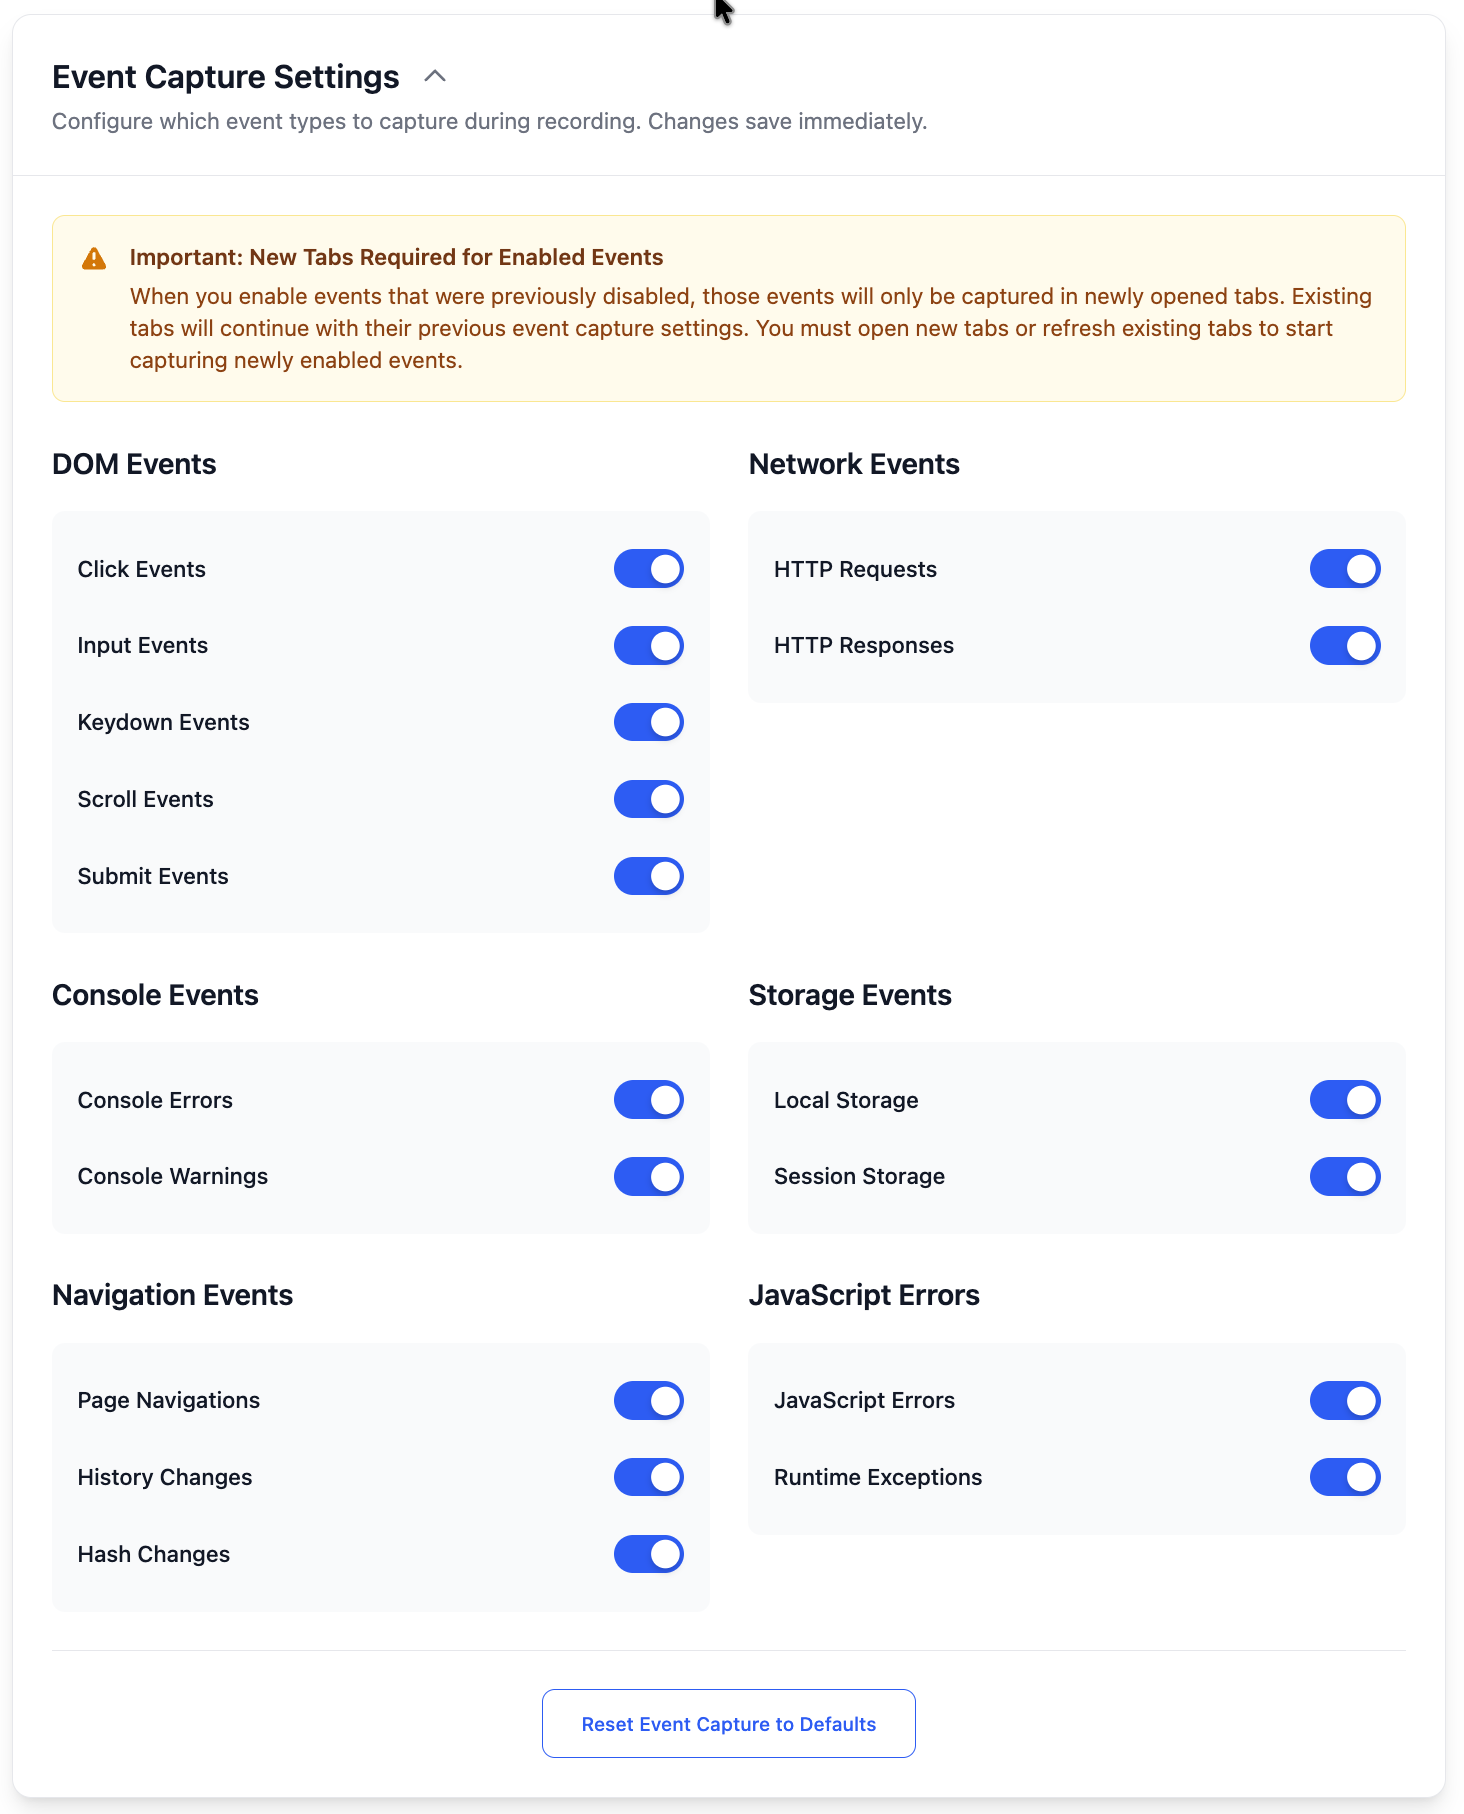The height and width of the screenshot is (1814, 1464).
Task: Turn off Input Events toggle
Action: coord(648,646)
